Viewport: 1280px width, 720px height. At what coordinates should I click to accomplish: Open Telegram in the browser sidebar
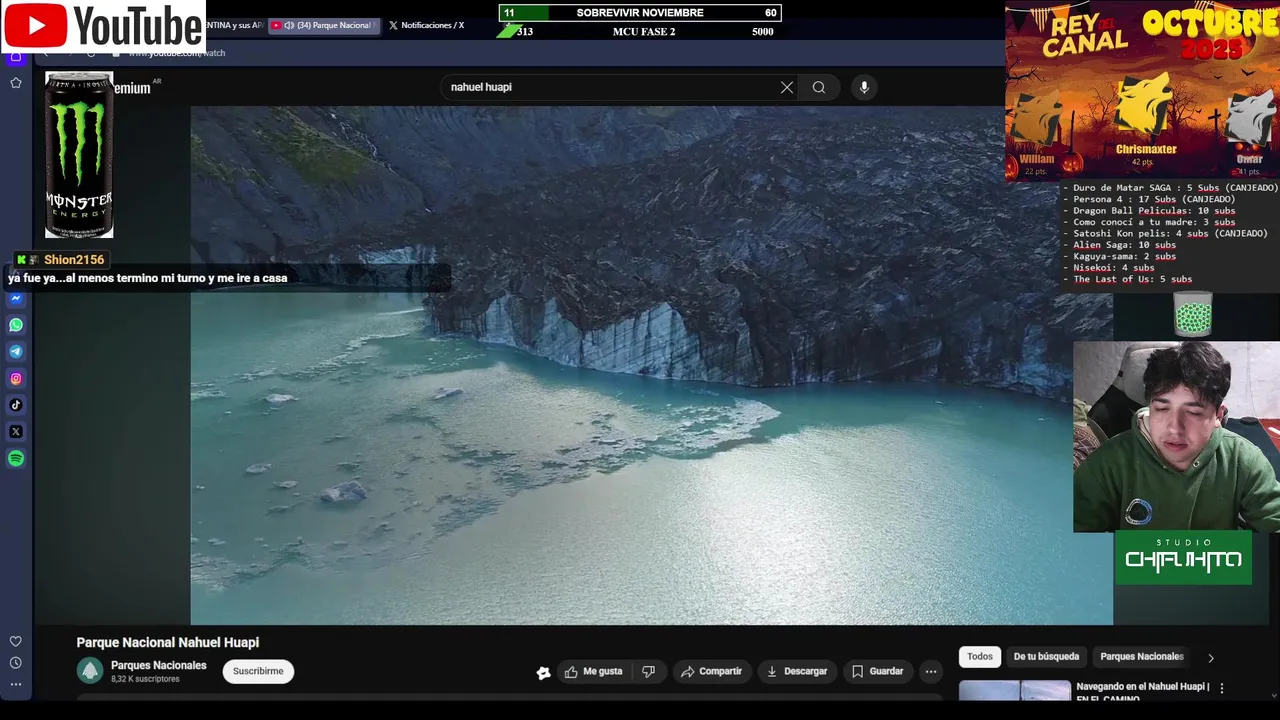pyautogui.click(x=16, y=352)
